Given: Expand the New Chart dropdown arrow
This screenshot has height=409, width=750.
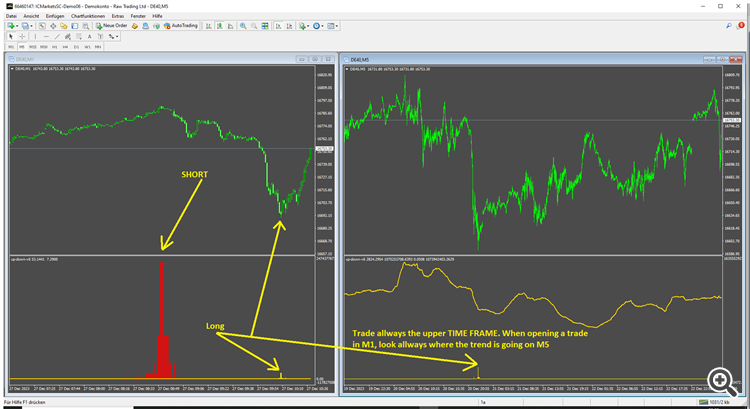Looking at the screenshot, I should tap(17, 26).
